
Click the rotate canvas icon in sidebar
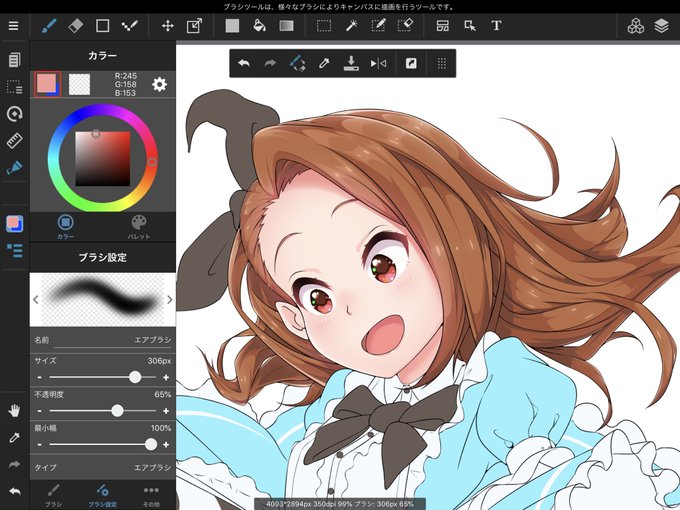[x=14, y=114]
